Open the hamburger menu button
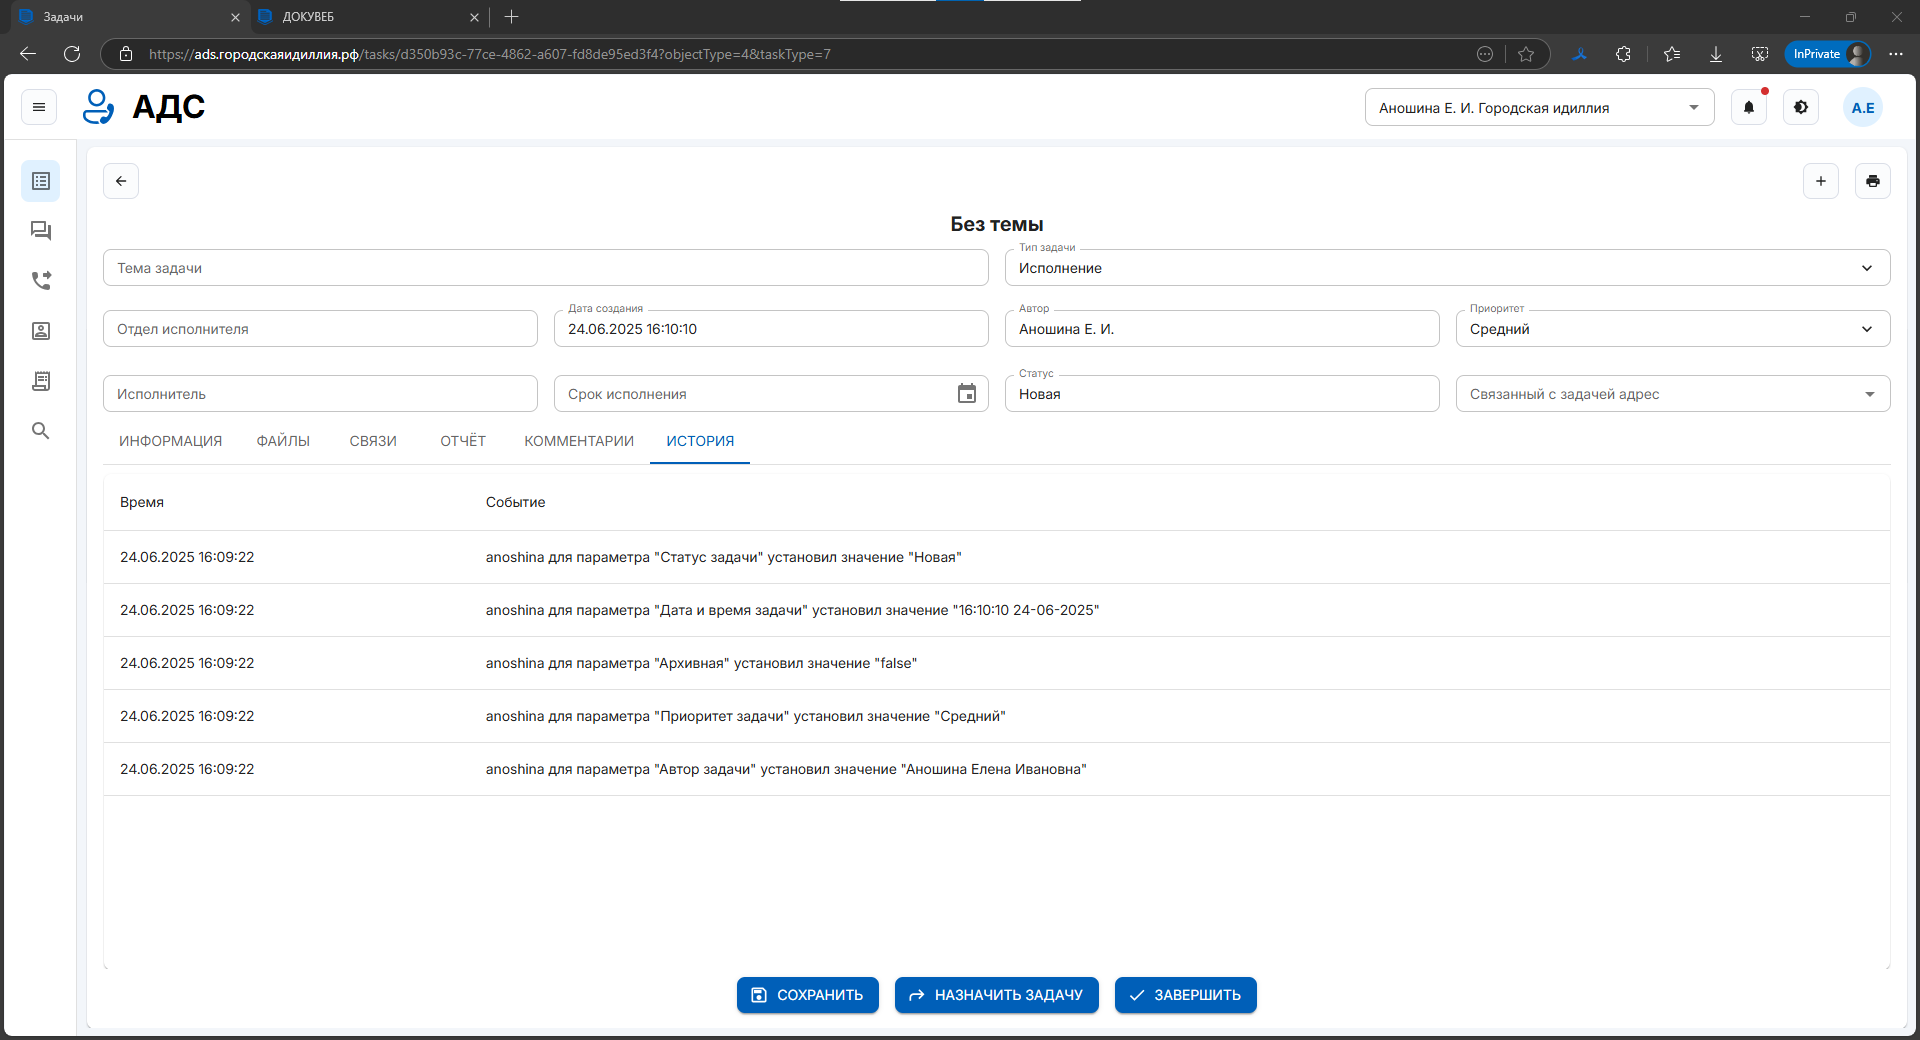Image resolution: width=1920 pixels, height=1040 pixels. click(x=39, y=107)
